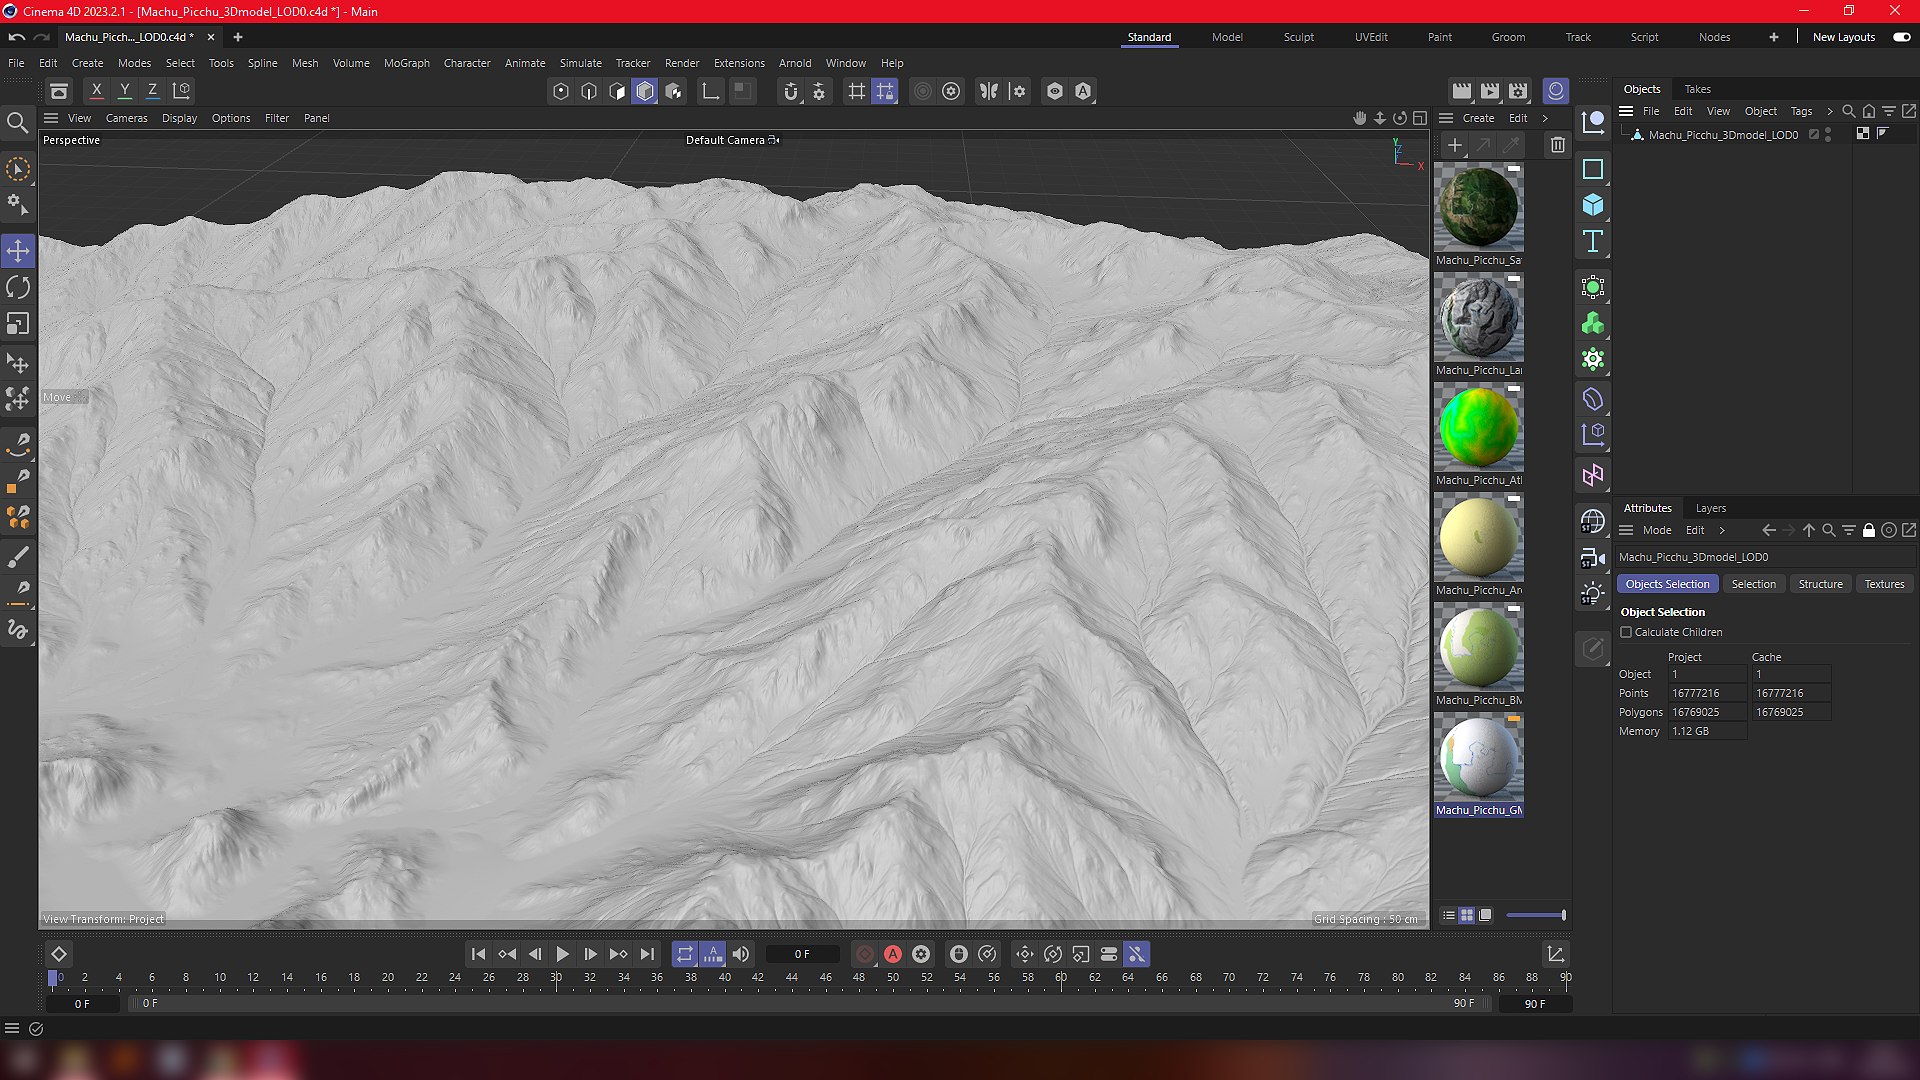Select the Machu_Picchu_Sat material thumbnail
Screen dimensions: 1920x1080
[x=1478, y=208]
